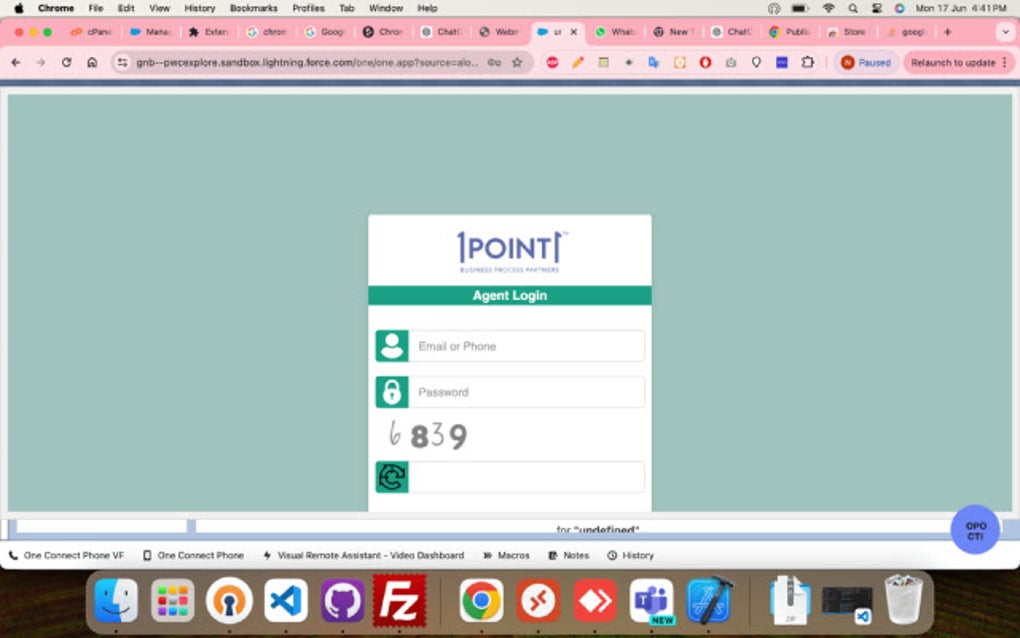Switch to the WhatsApp tab

tap(615, 32)
